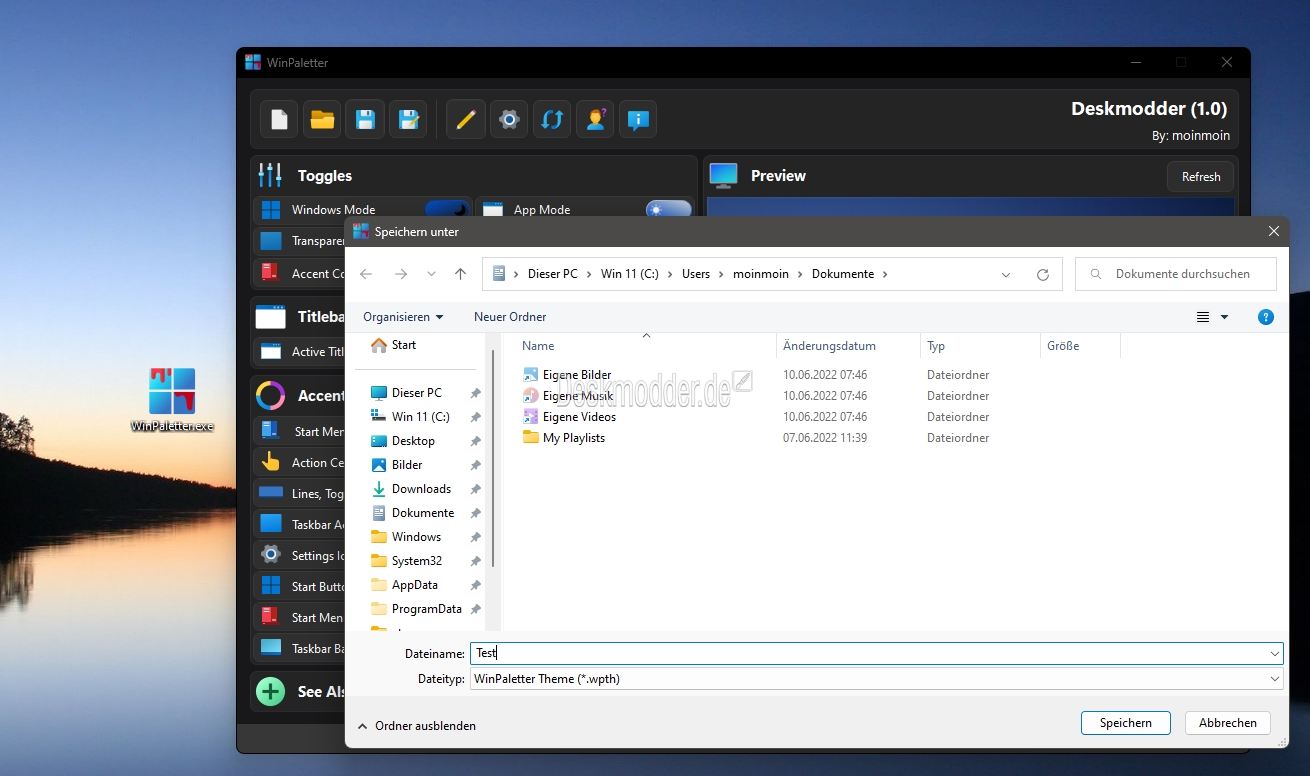Click the Save As floppy-with-pencil icon

pos(408,120)
